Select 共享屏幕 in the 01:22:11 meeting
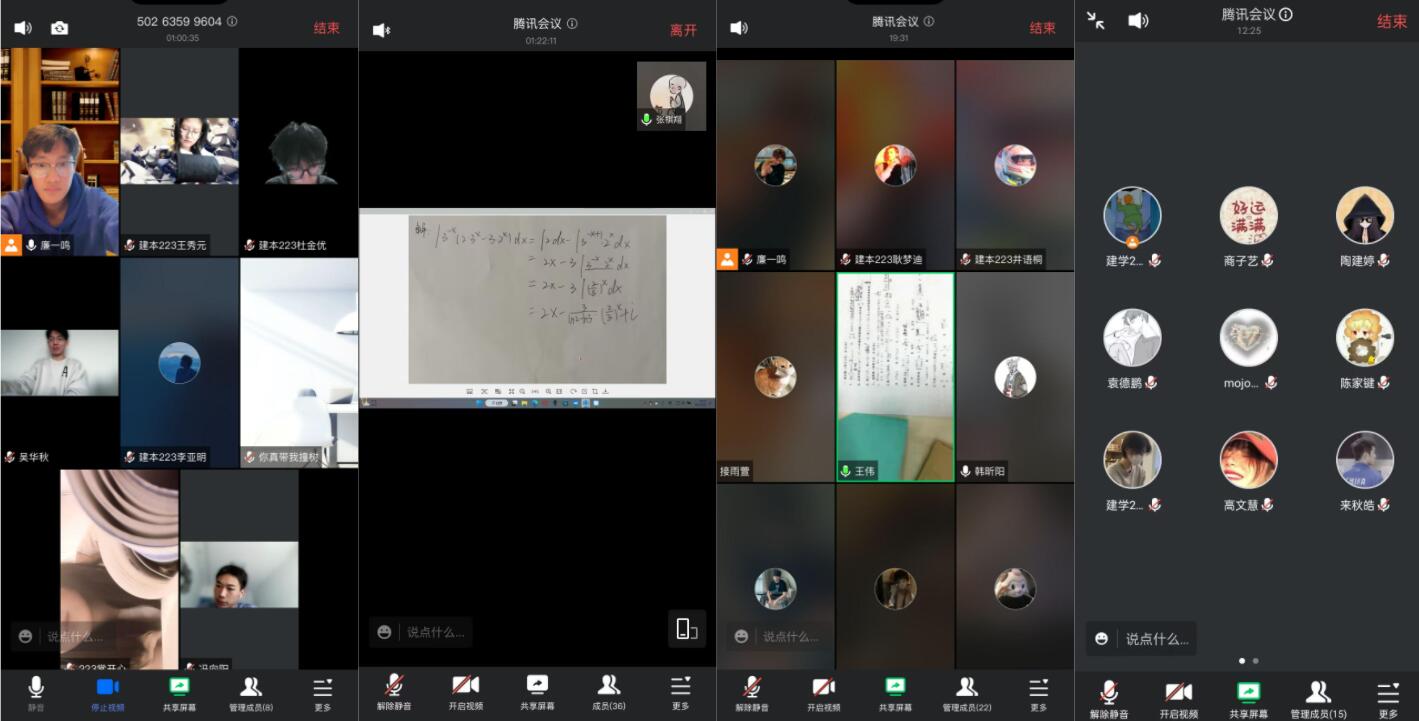Image resolution: width=1419 pixels, height=721 pixels. click(537, 692)
